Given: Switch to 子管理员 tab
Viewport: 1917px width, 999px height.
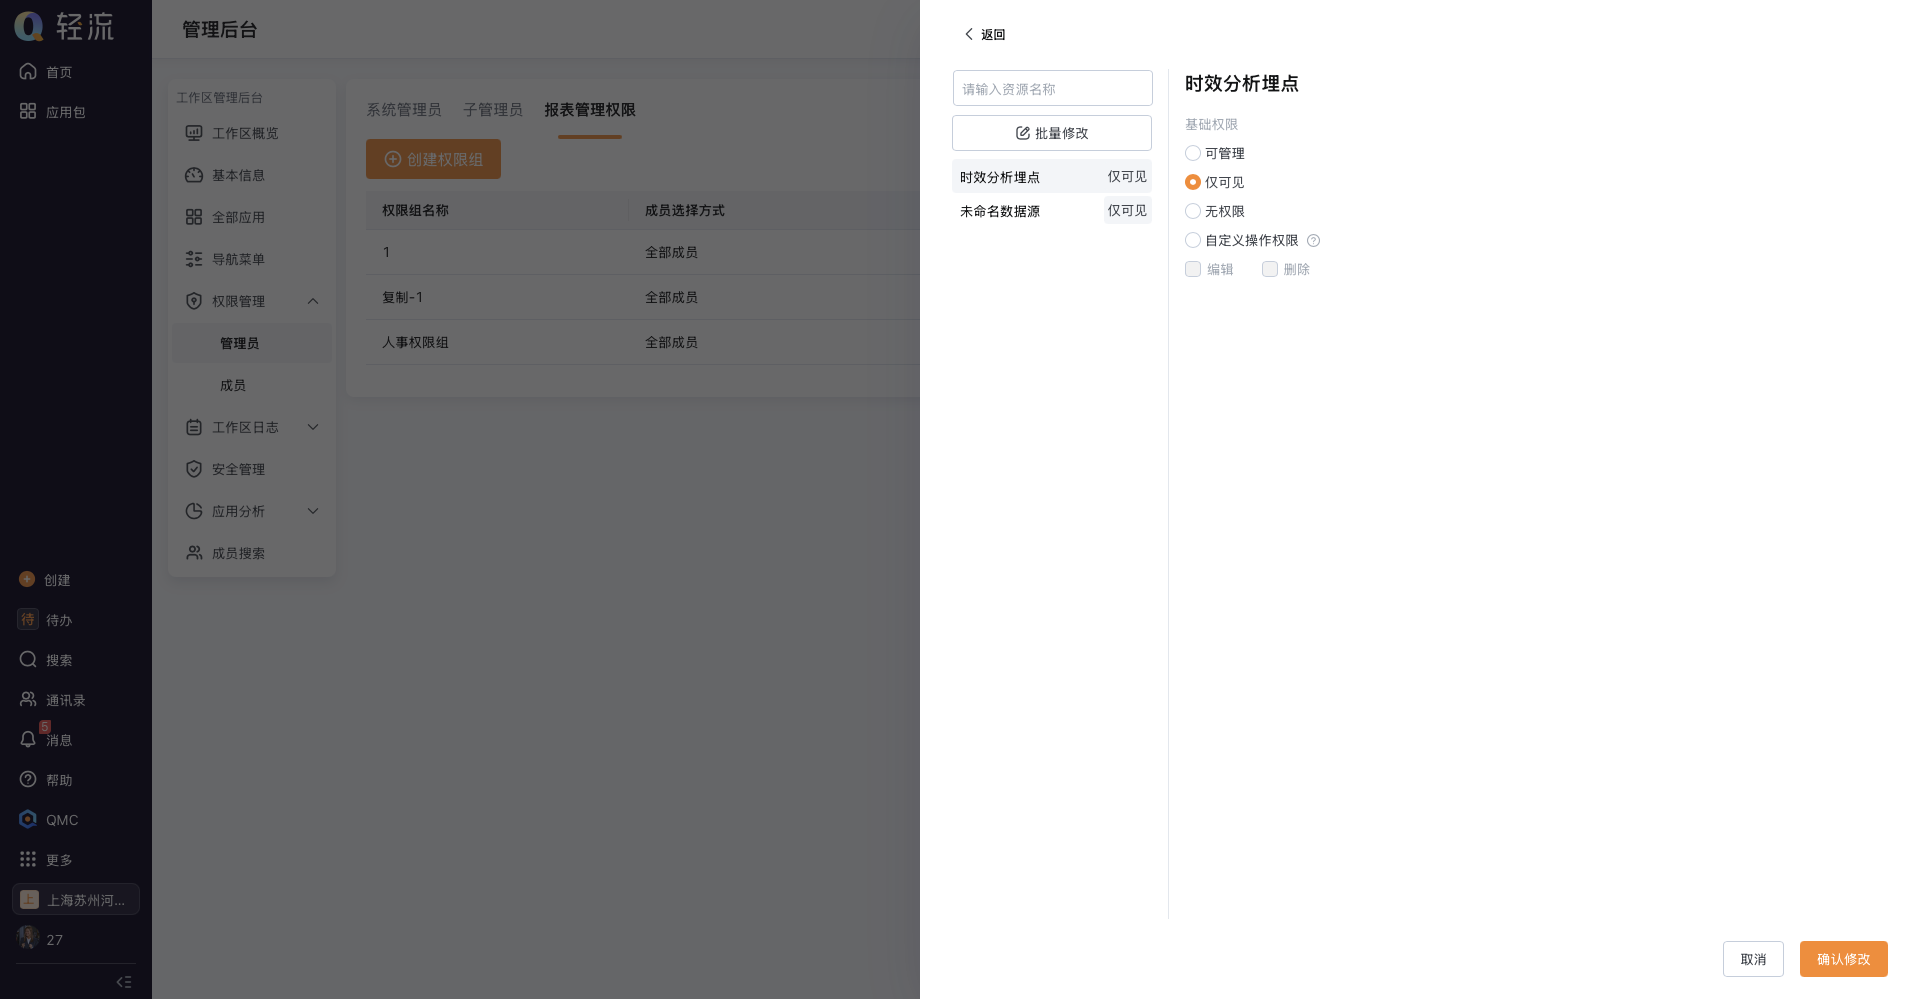Looking at the screenshot, I should pyautogui.click(x=493, y=109).
